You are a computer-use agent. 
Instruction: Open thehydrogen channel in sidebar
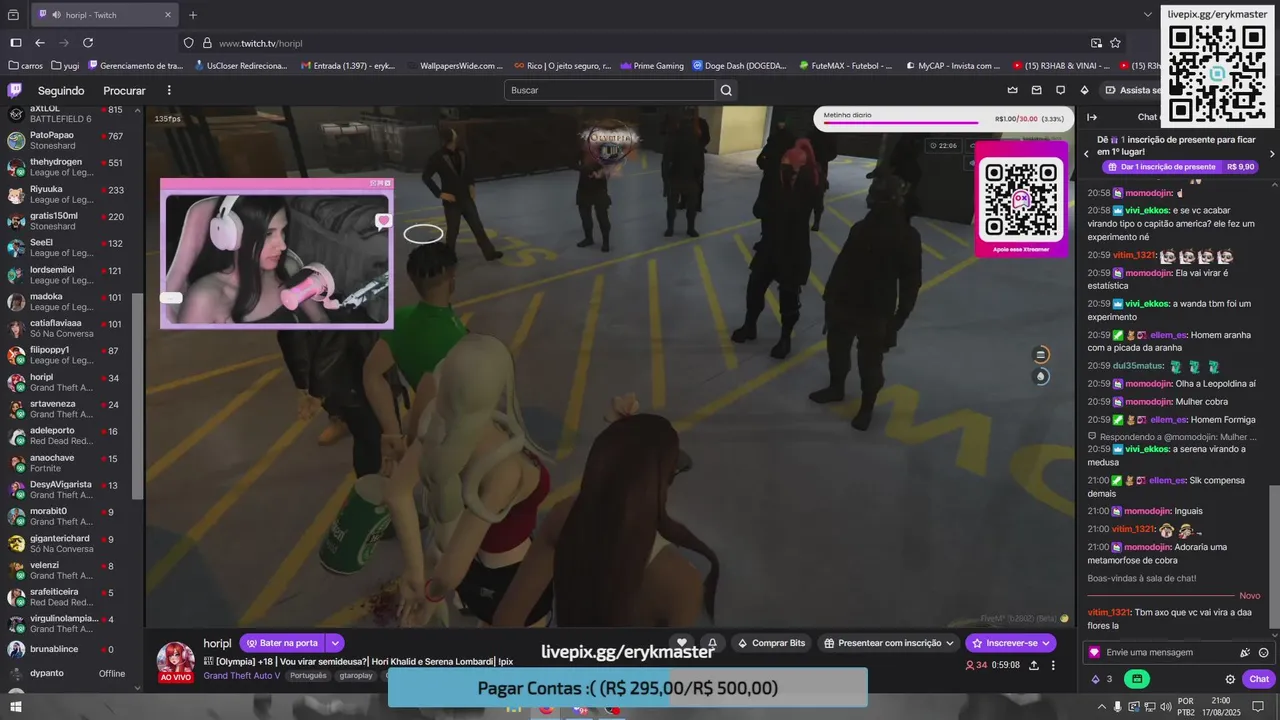(x=66, y=168)
